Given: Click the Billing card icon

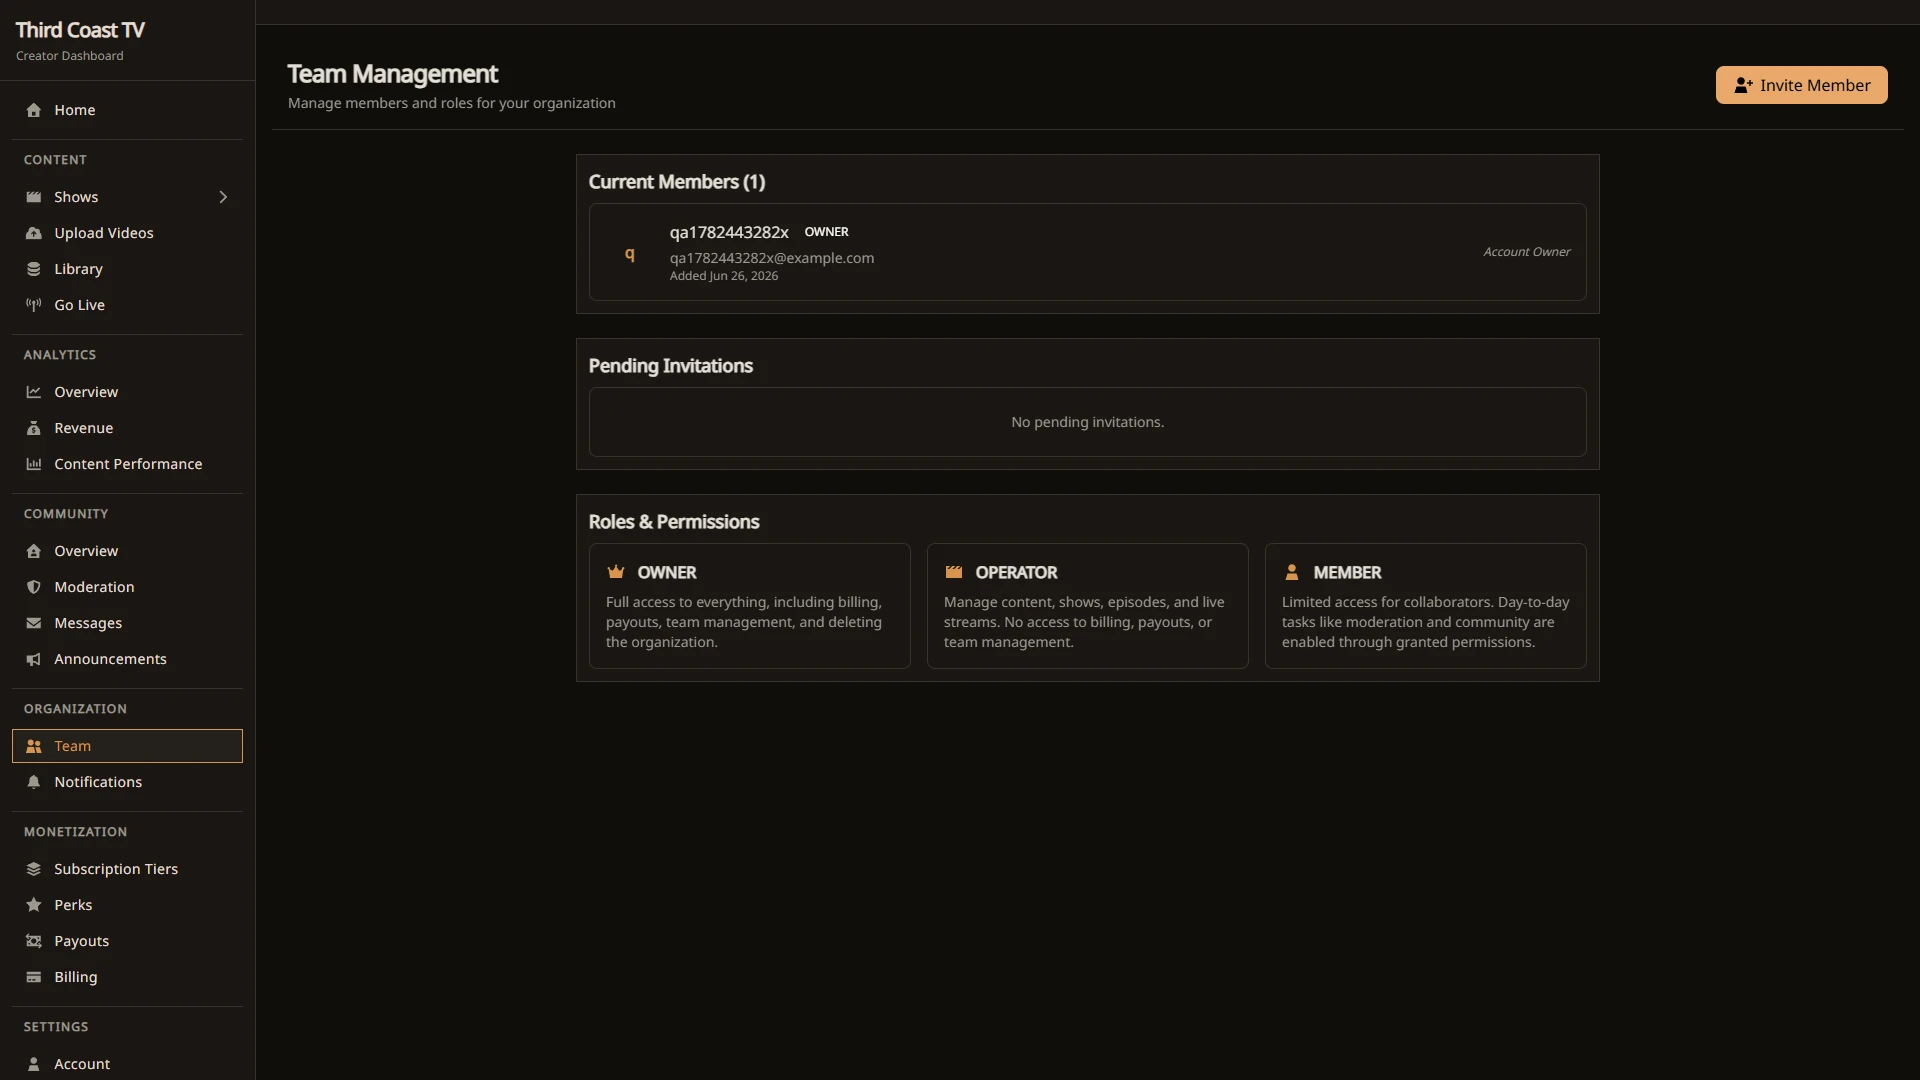Looking at the screenshot, I should (34, 977).
